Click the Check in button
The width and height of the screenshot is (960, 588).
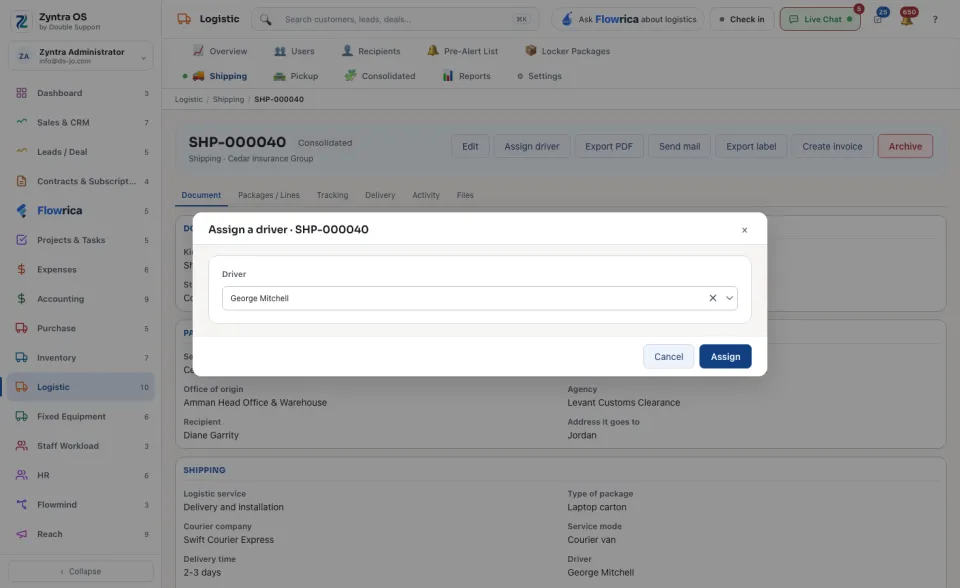(x=742, y=19)
